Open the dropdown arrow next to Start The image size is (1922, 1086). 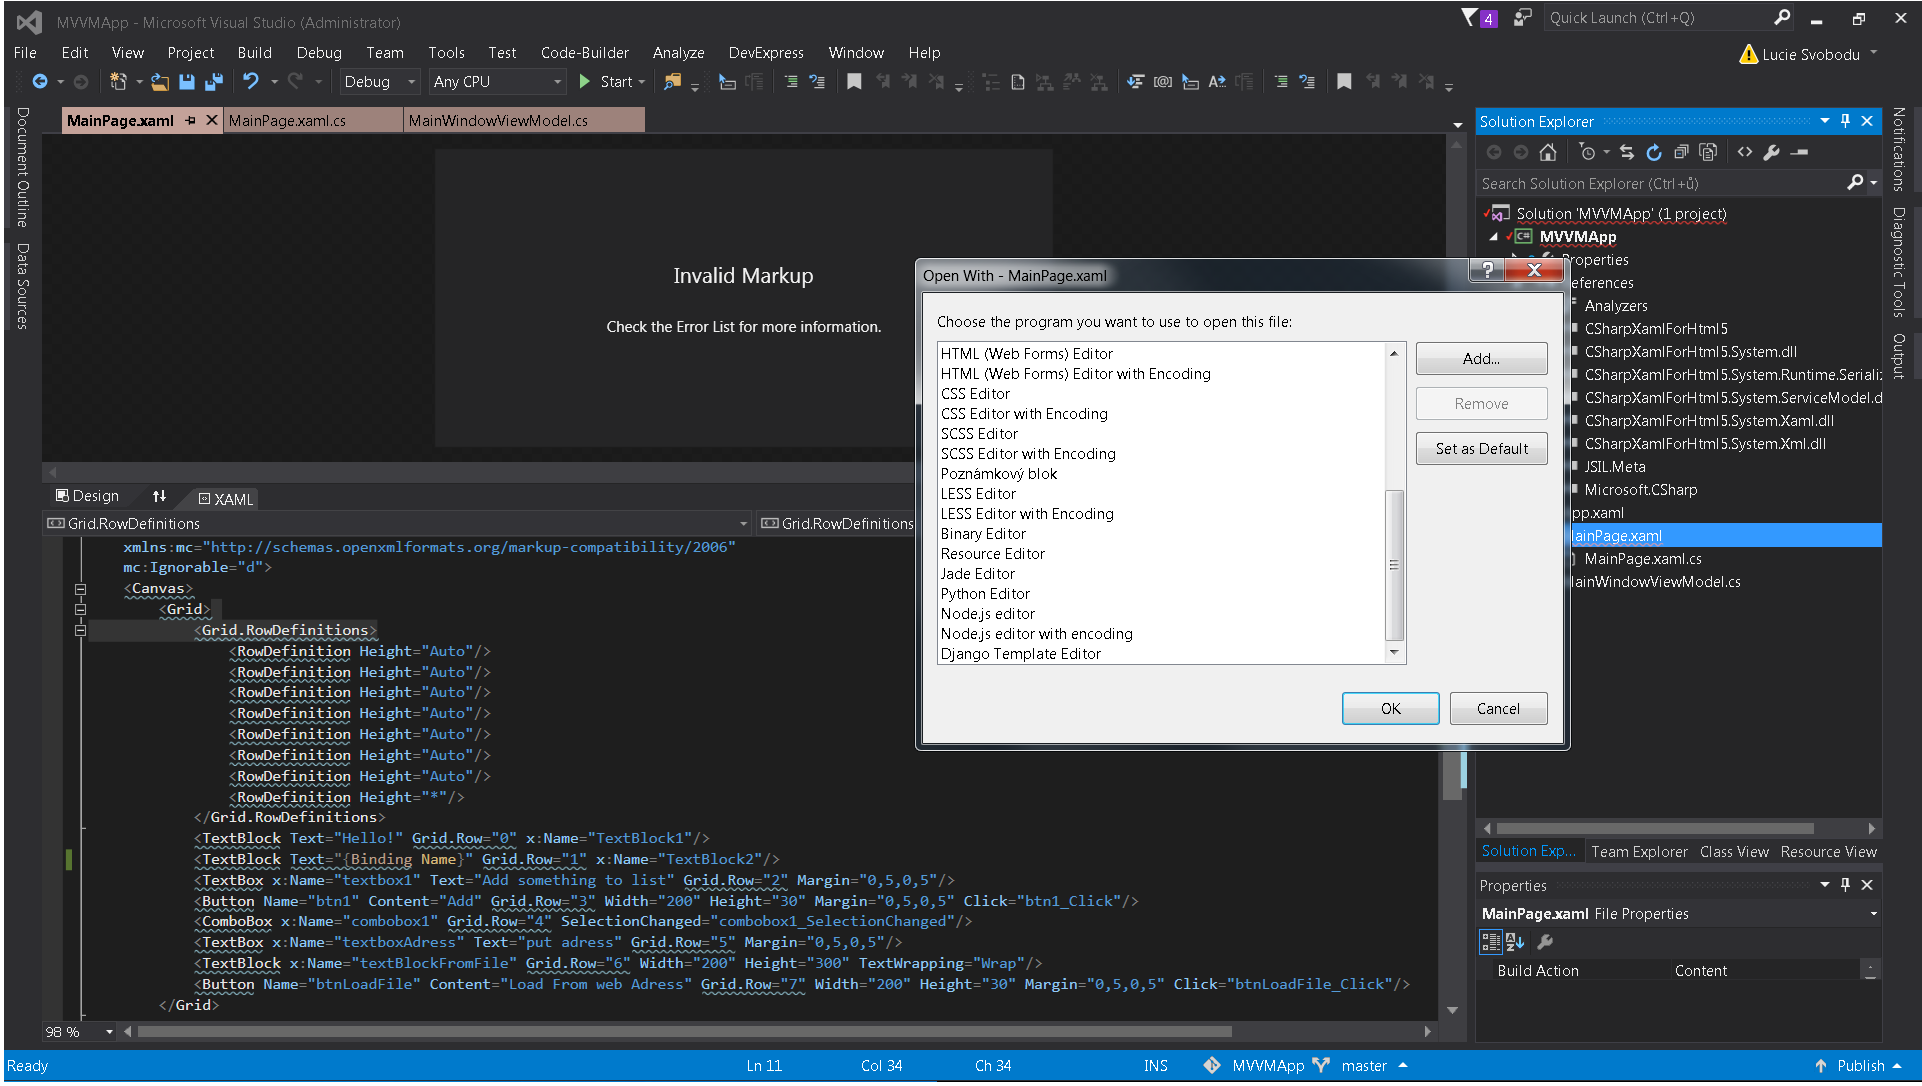(x=641, y=82)
